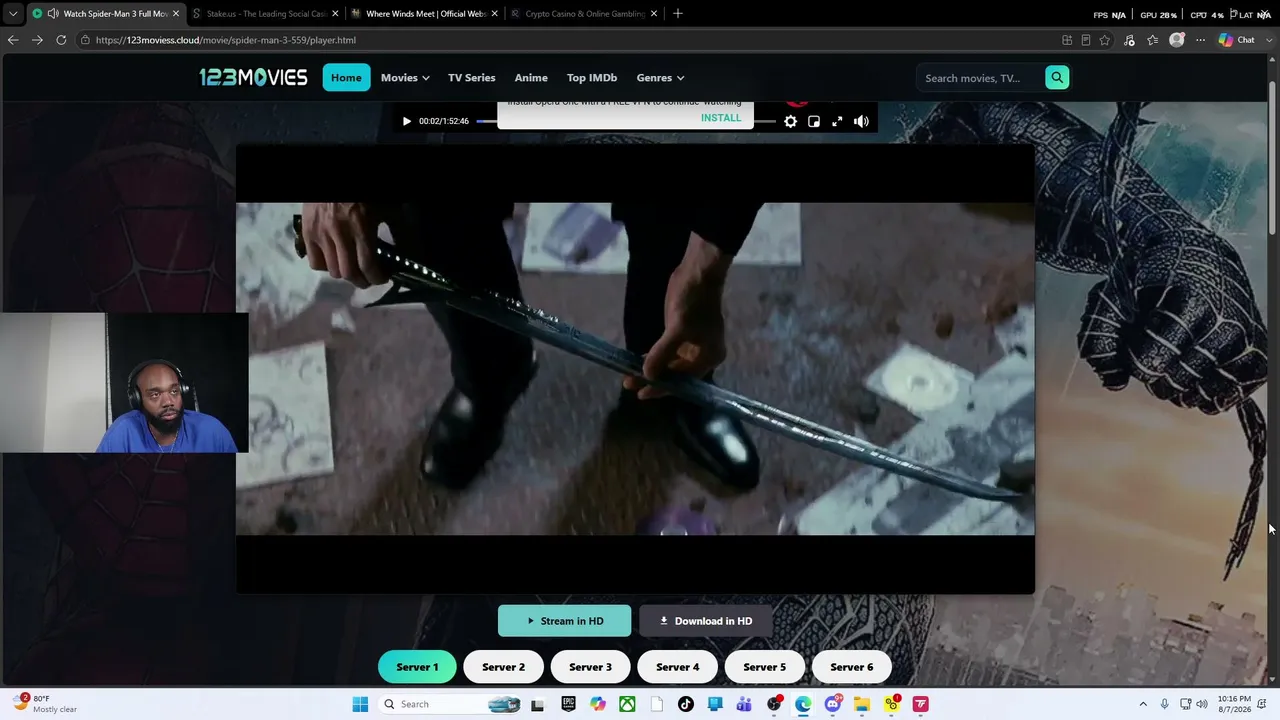
Task: Switch to Where Winds Meet tab
Action: 424,14
